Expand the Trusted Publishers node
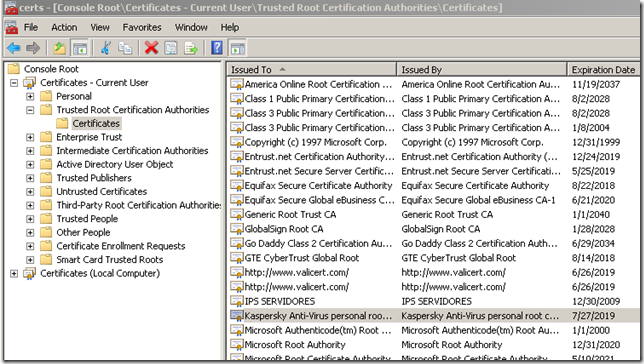The height and width of the screenshot is (364, 644). click(x=30, y=178)
